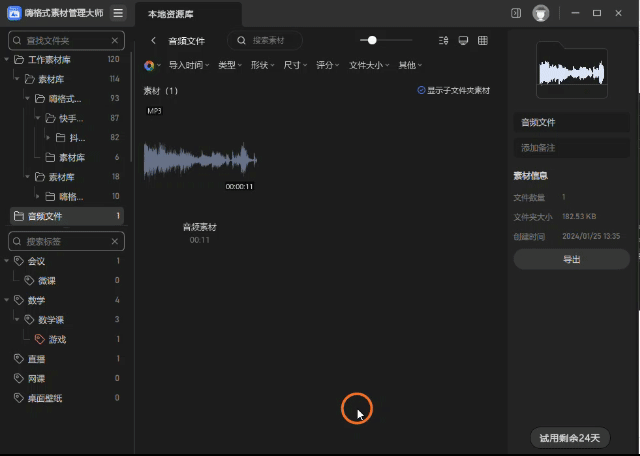Viewport: 640px width, 456px height.
Task: Open the 其他 filter dropdown
Action: point(410,65)
